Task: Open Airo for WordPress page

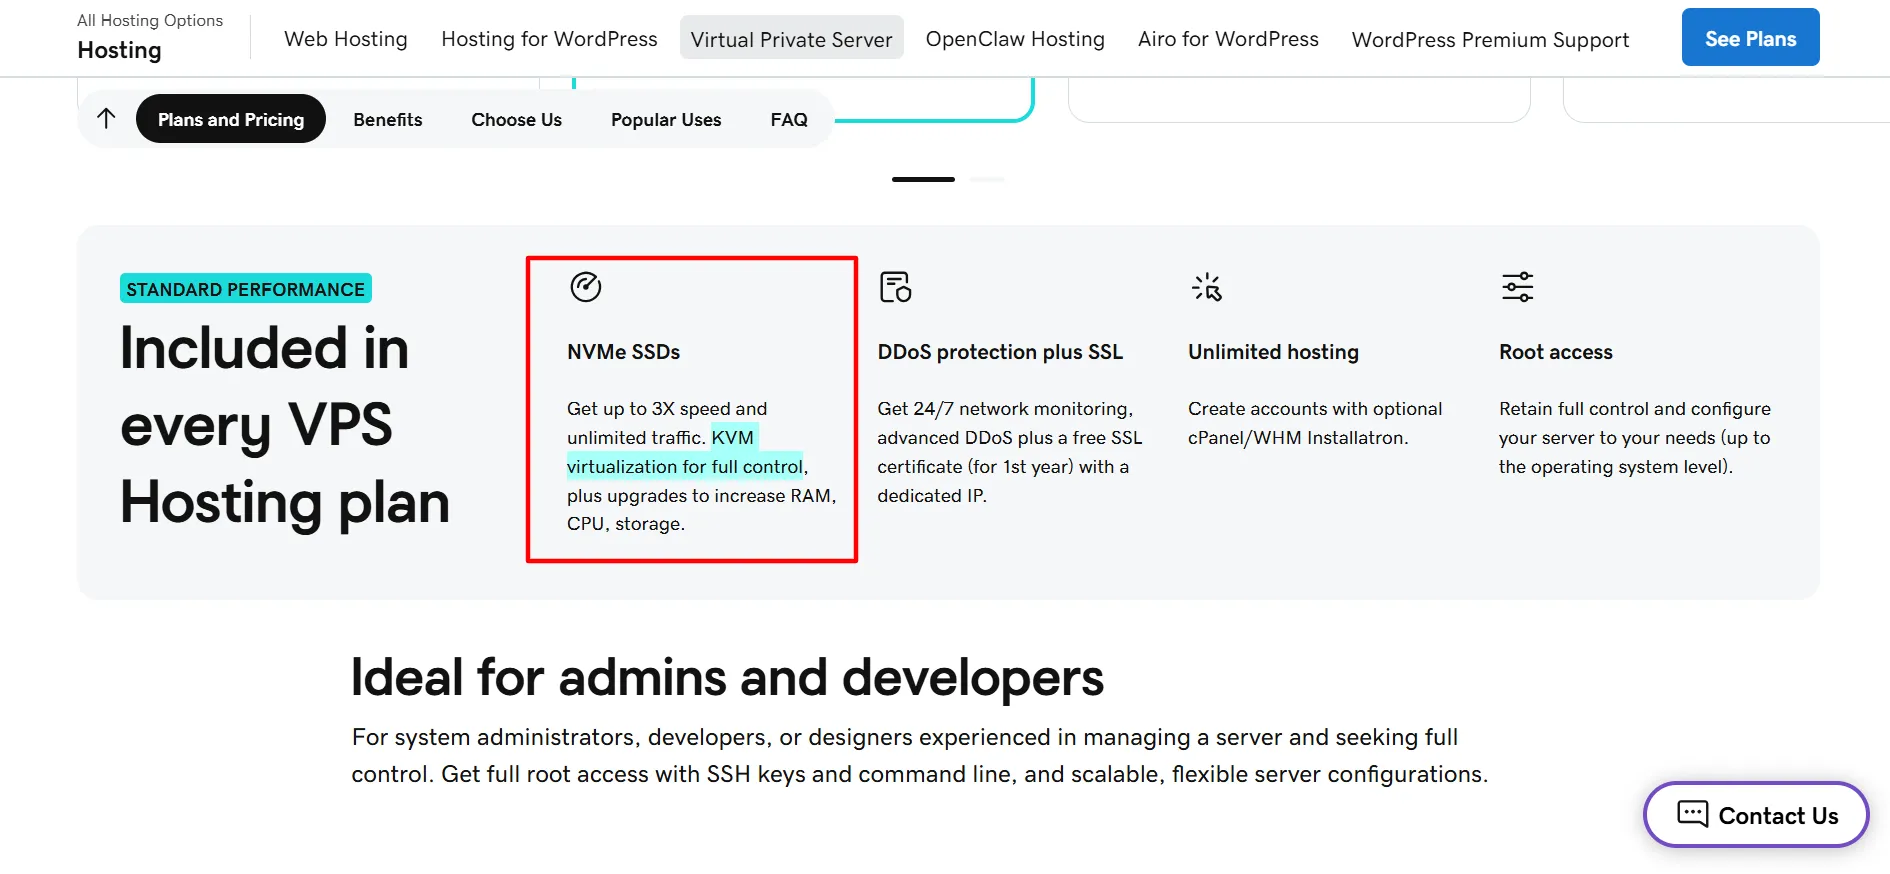Action: [1228, 39]
